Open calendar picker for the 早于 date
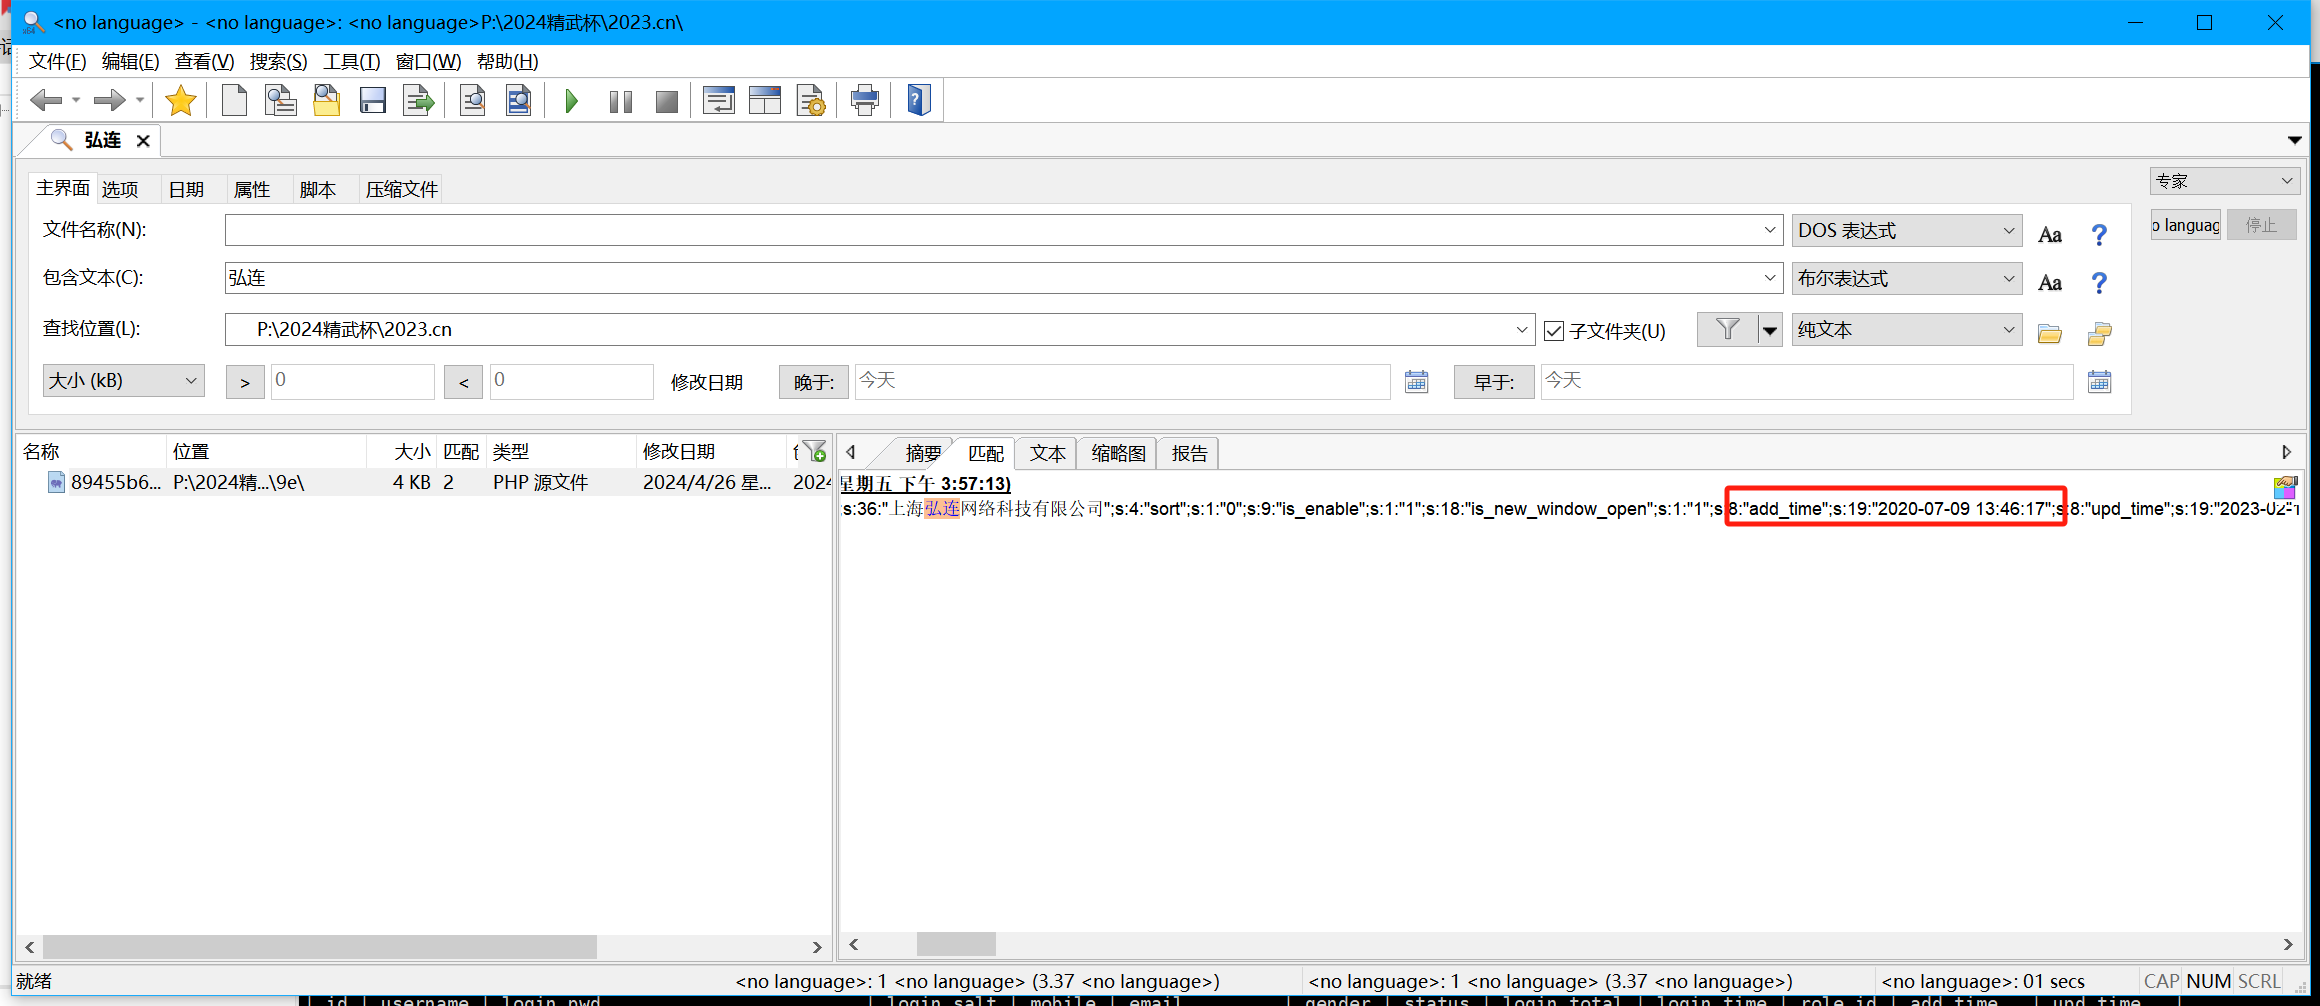This screenshot has height=1006, width=2320. [x=2099, y=381]
